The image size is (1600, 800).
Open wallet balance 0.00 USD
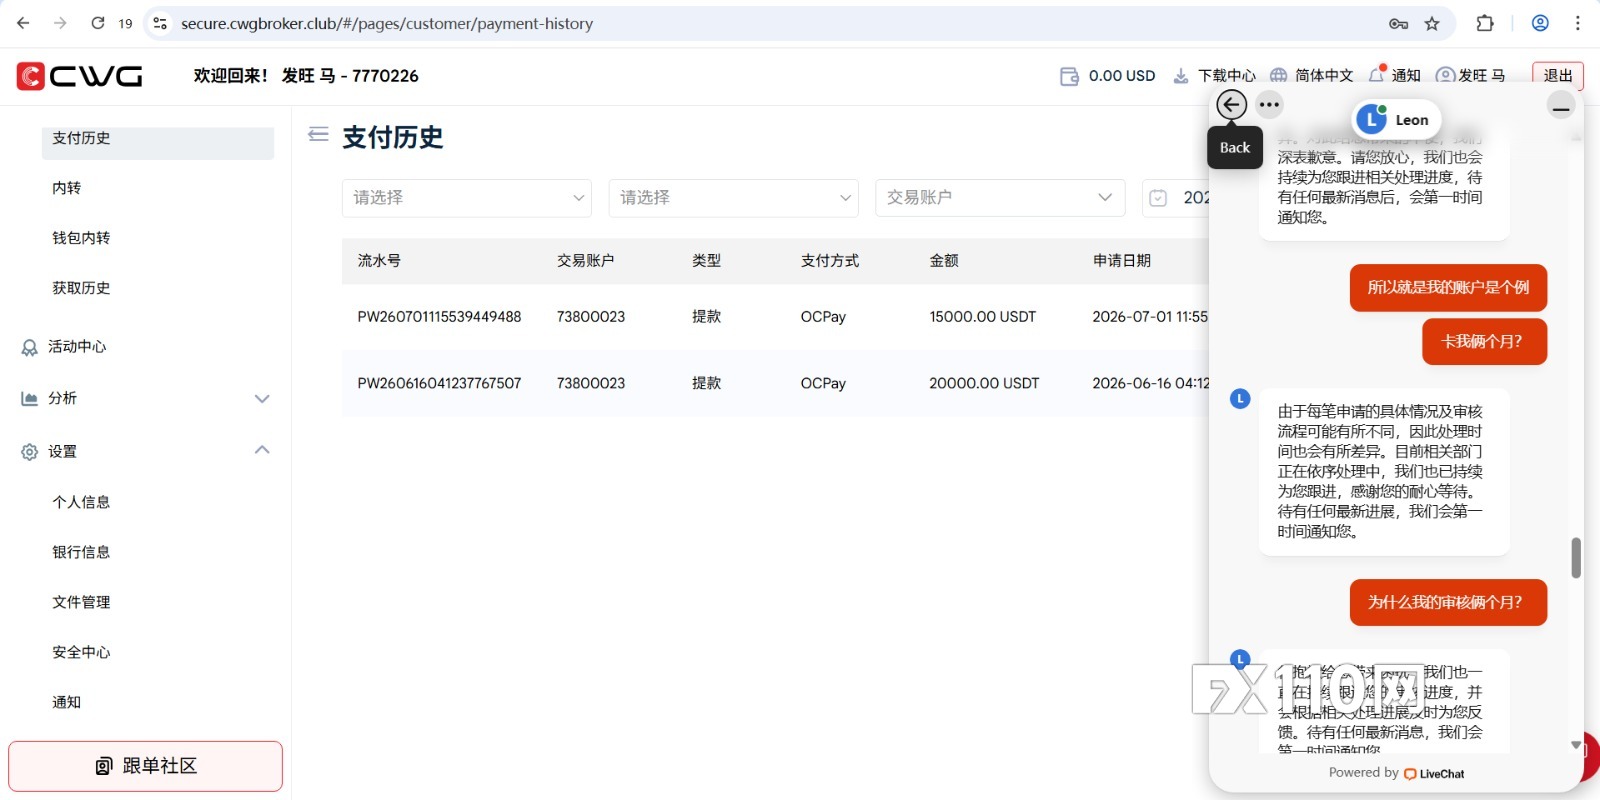point(1108,76)
